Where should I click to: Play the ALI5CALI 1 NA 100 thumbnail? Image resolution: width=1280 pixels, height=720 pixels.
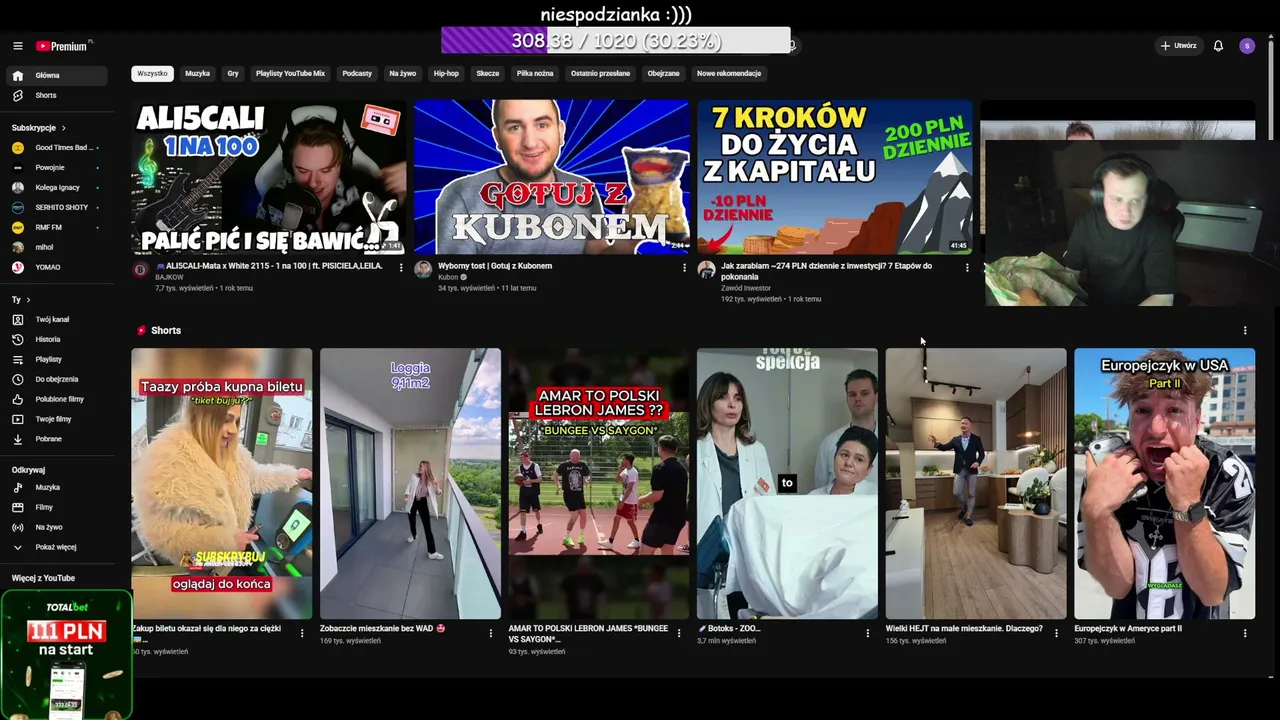(x=269, y=177)
